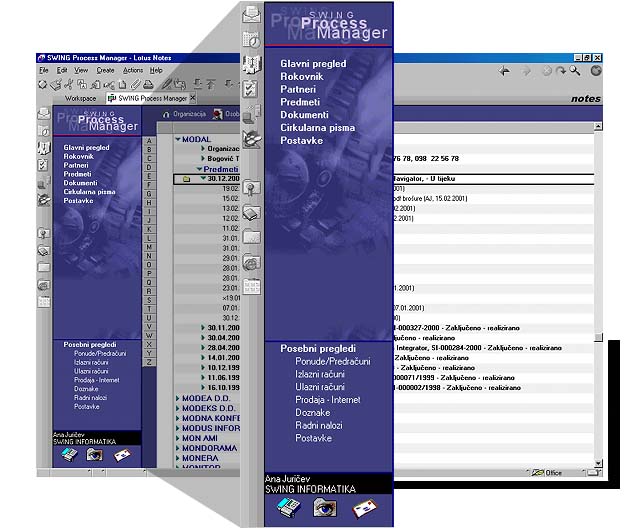
Task: Click the pencil Edit Document toolbar icon
Action: pos(166,84)
